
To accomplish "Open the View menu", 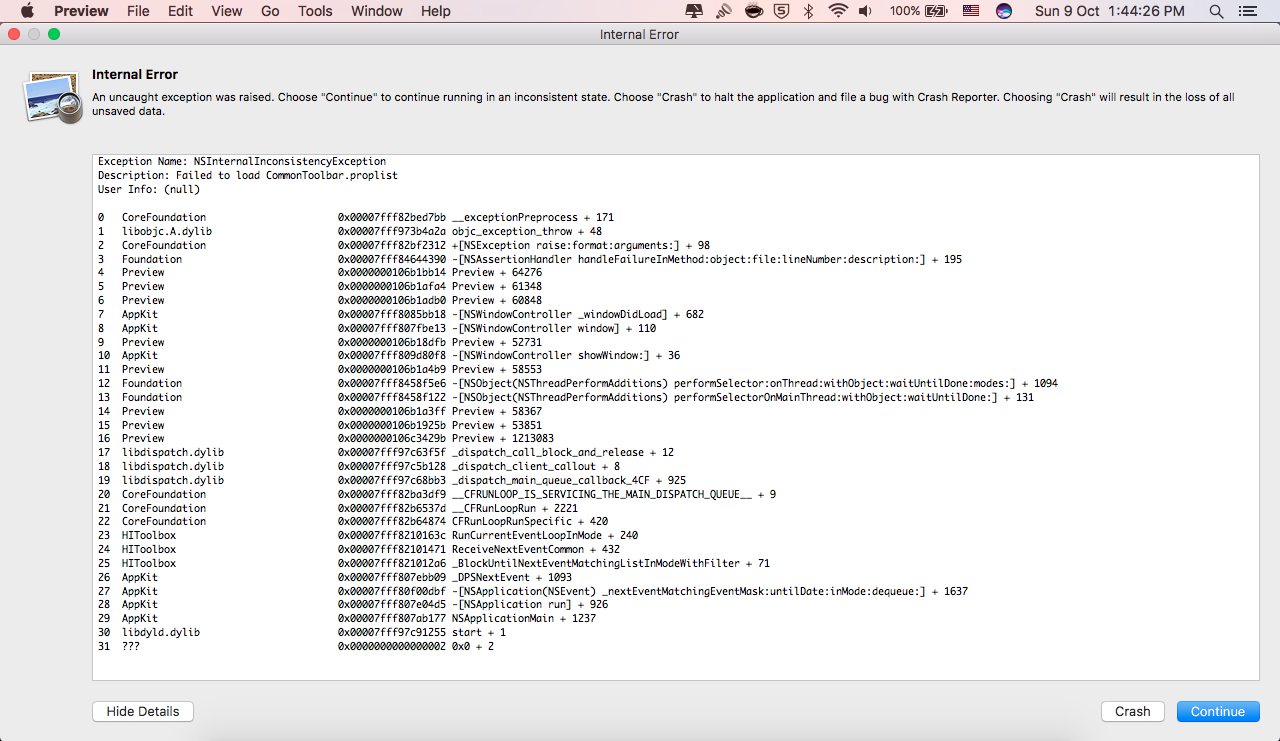I will pyautogui.click(x=227, y=11).
